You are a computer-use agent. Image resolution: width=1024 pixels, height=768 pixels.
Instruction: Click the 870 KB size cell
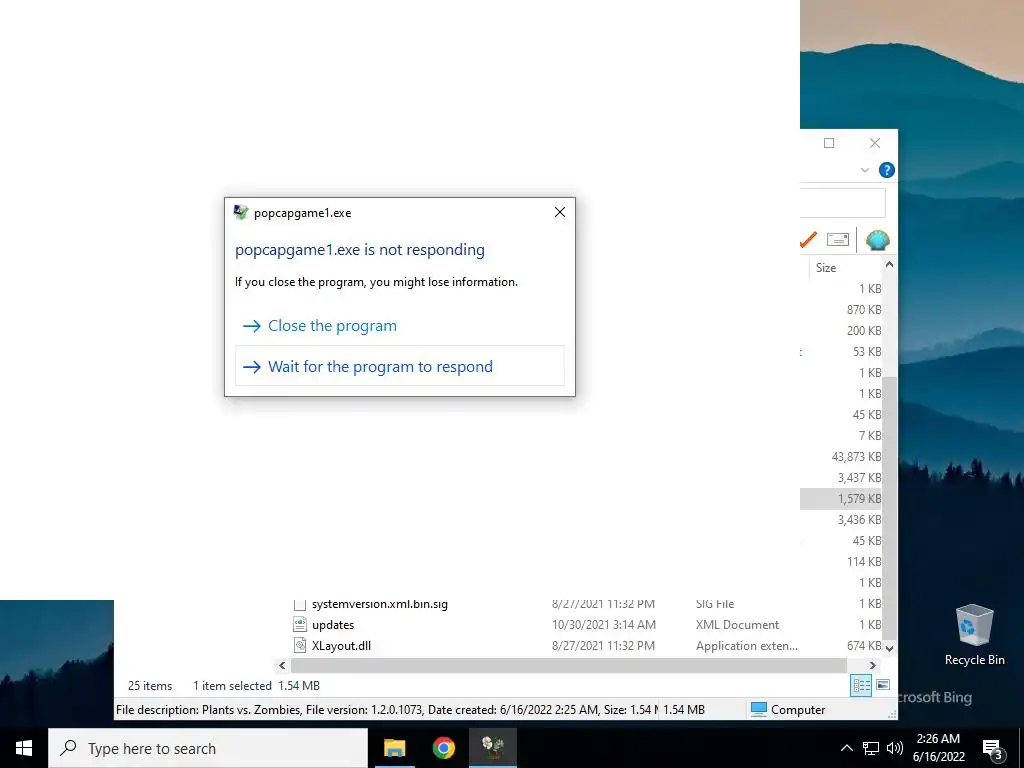pyautogui.click(x=864, y=310)
